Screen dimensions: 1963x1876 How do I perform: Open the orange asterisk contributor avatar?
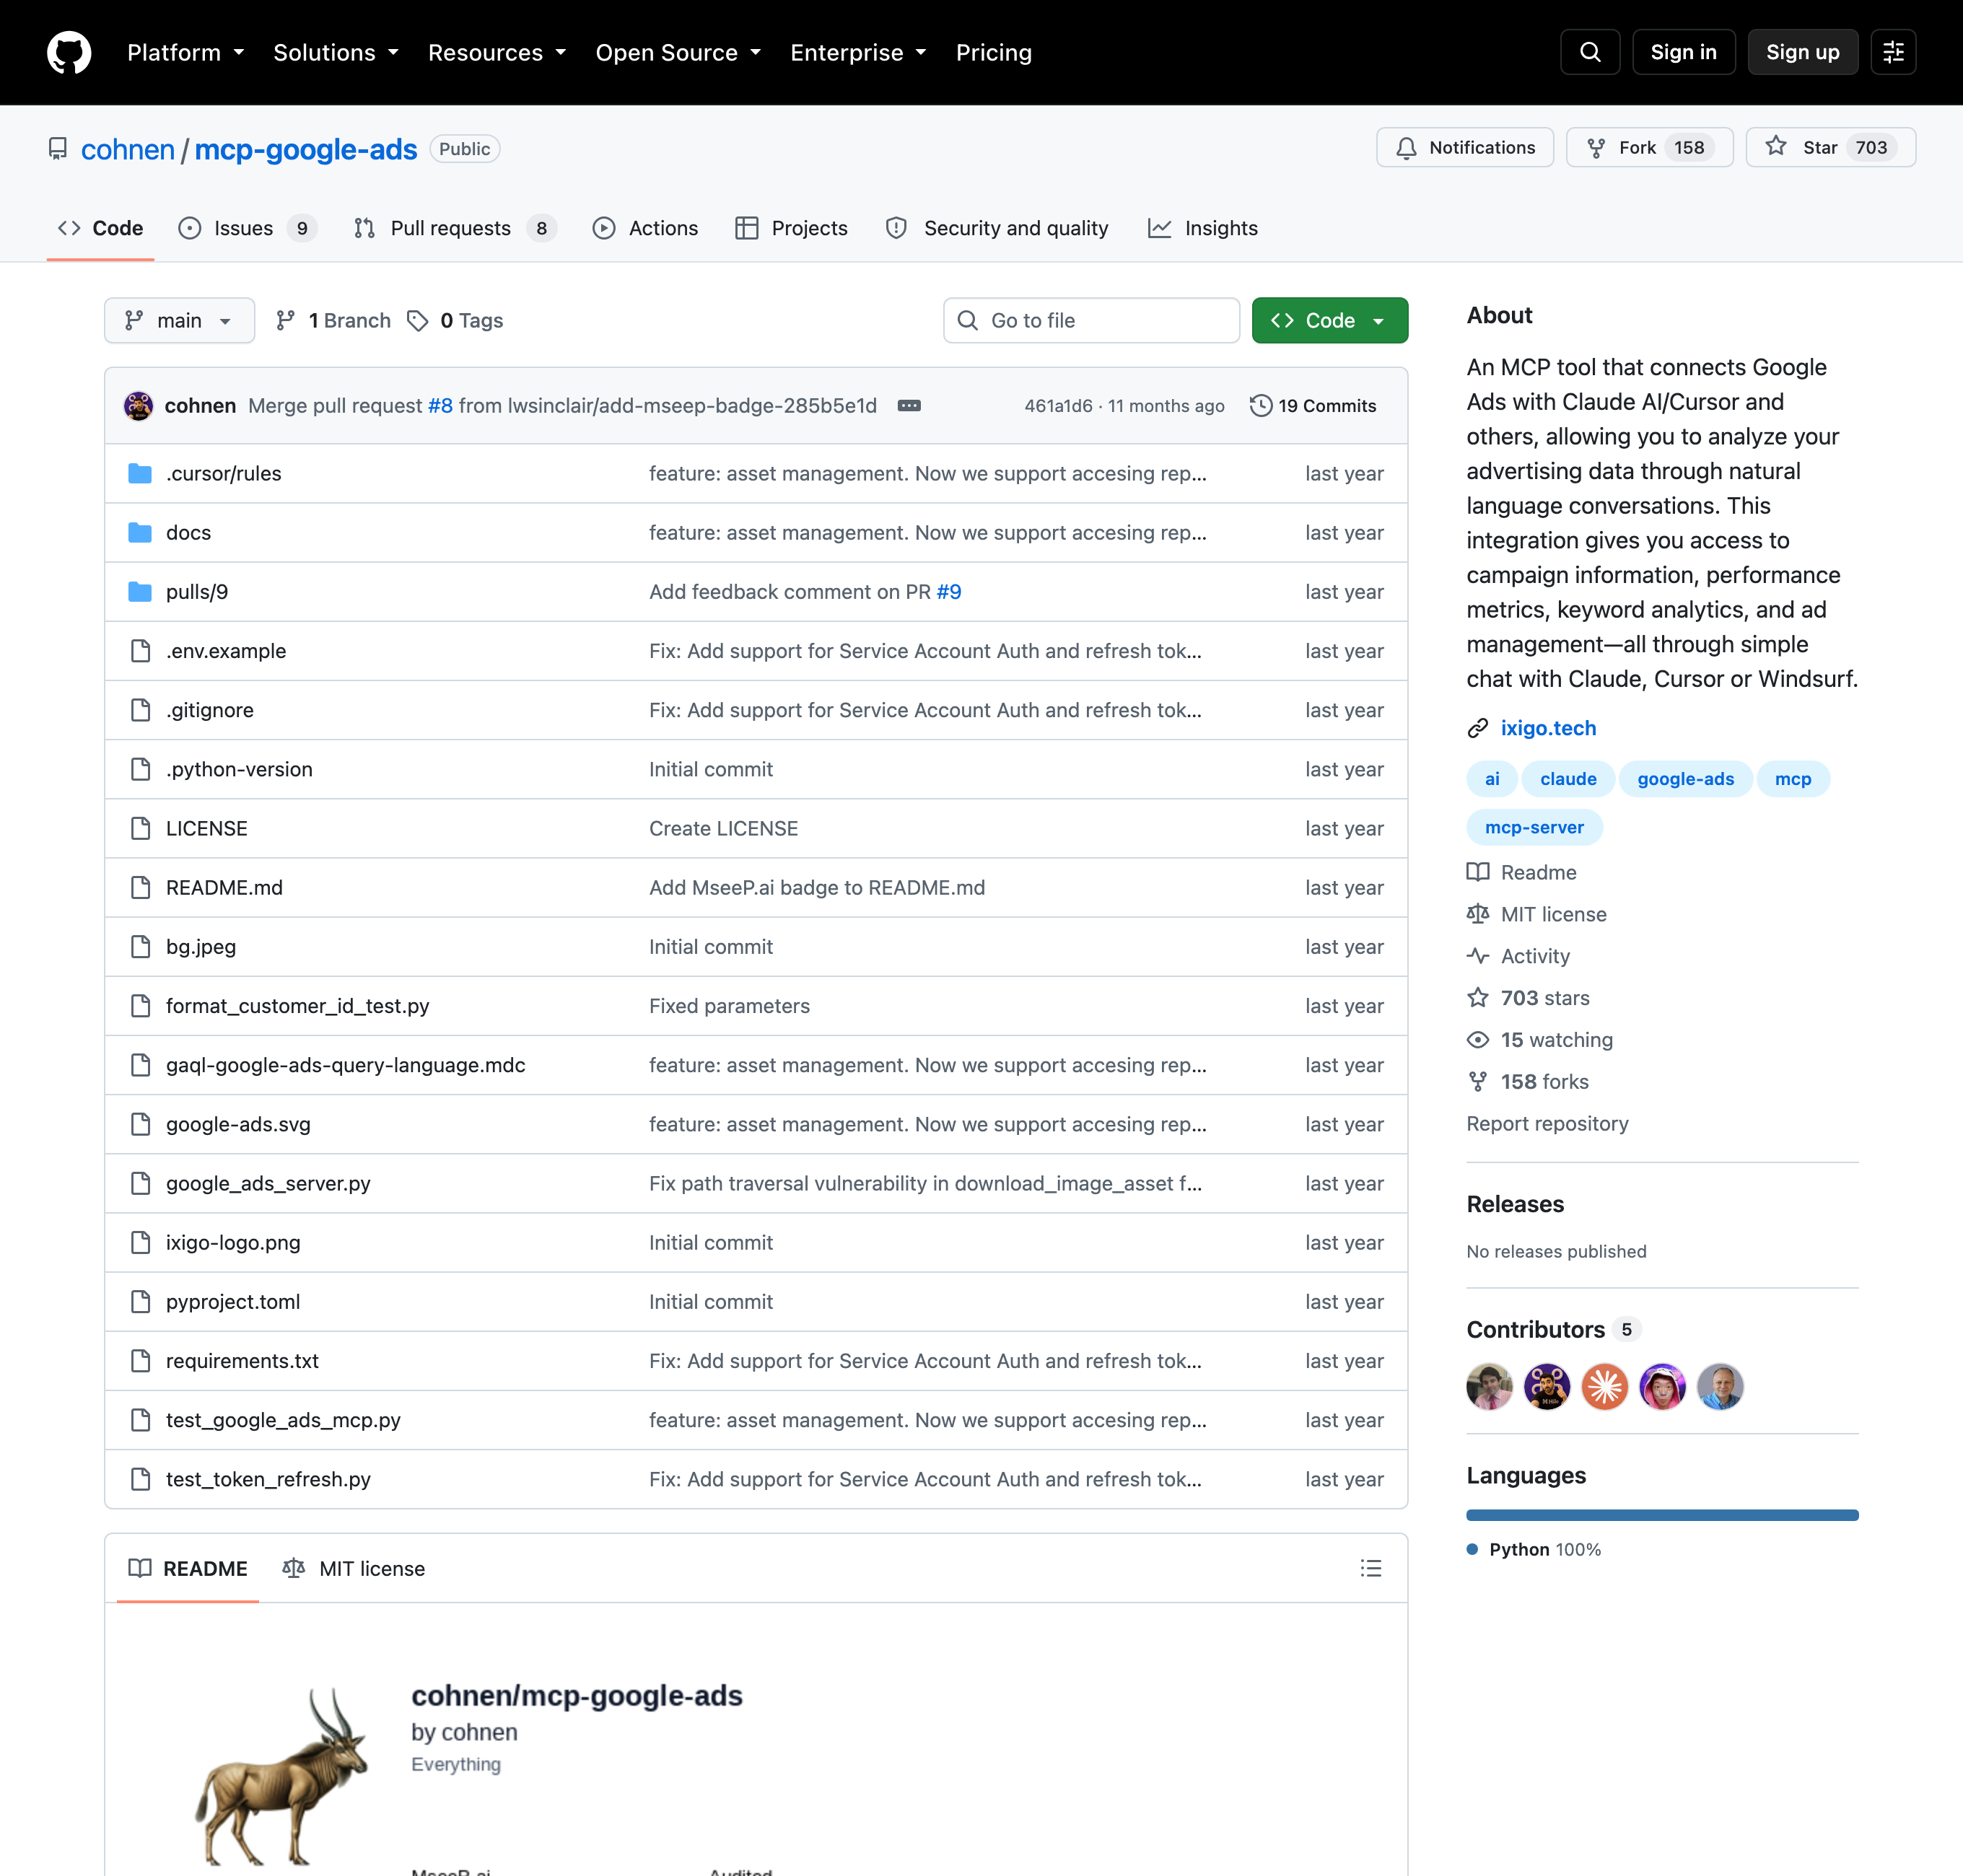tap(1604, 1386)
